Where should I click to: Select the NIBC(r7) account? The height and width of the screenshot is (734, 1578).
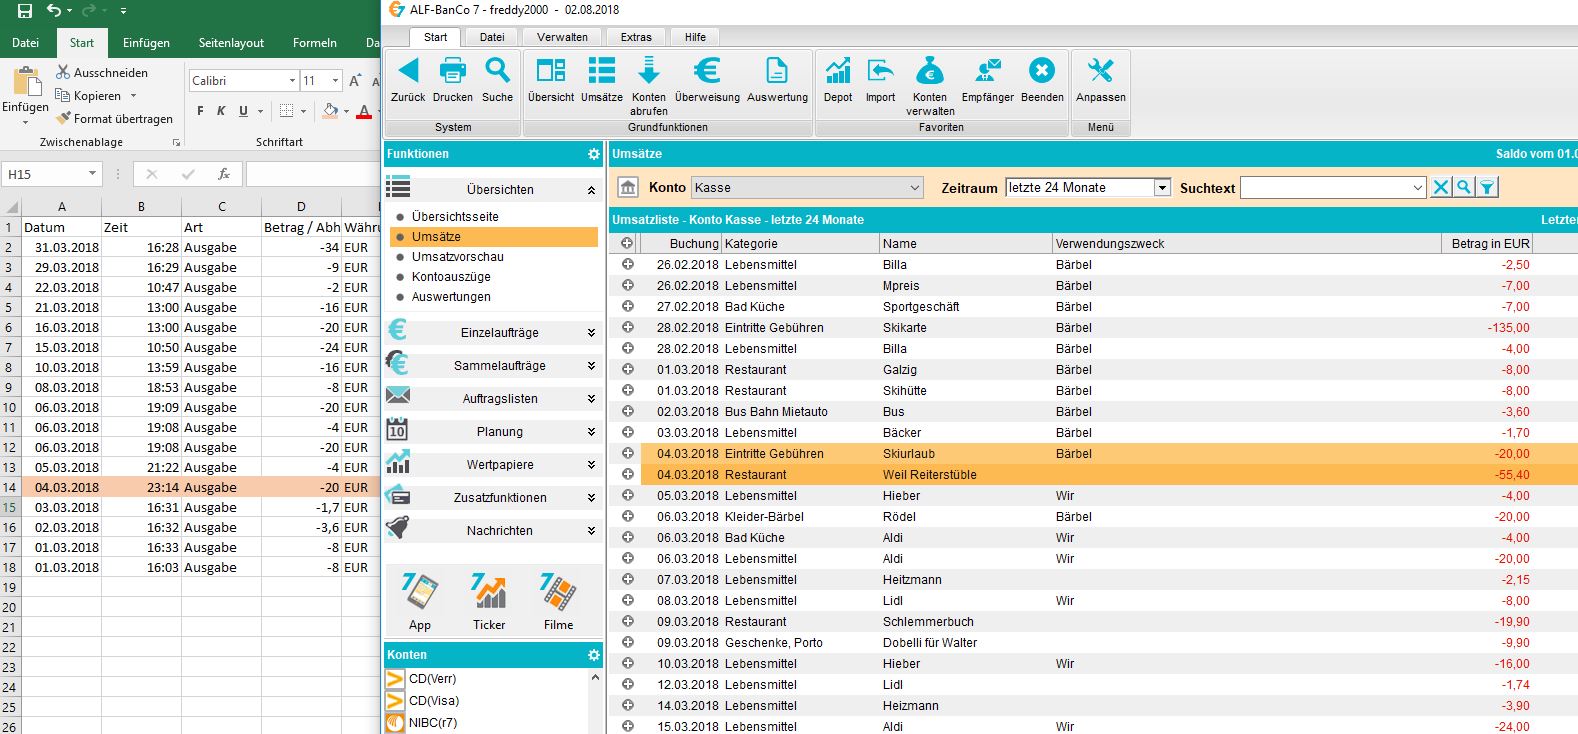coord(433,723)
